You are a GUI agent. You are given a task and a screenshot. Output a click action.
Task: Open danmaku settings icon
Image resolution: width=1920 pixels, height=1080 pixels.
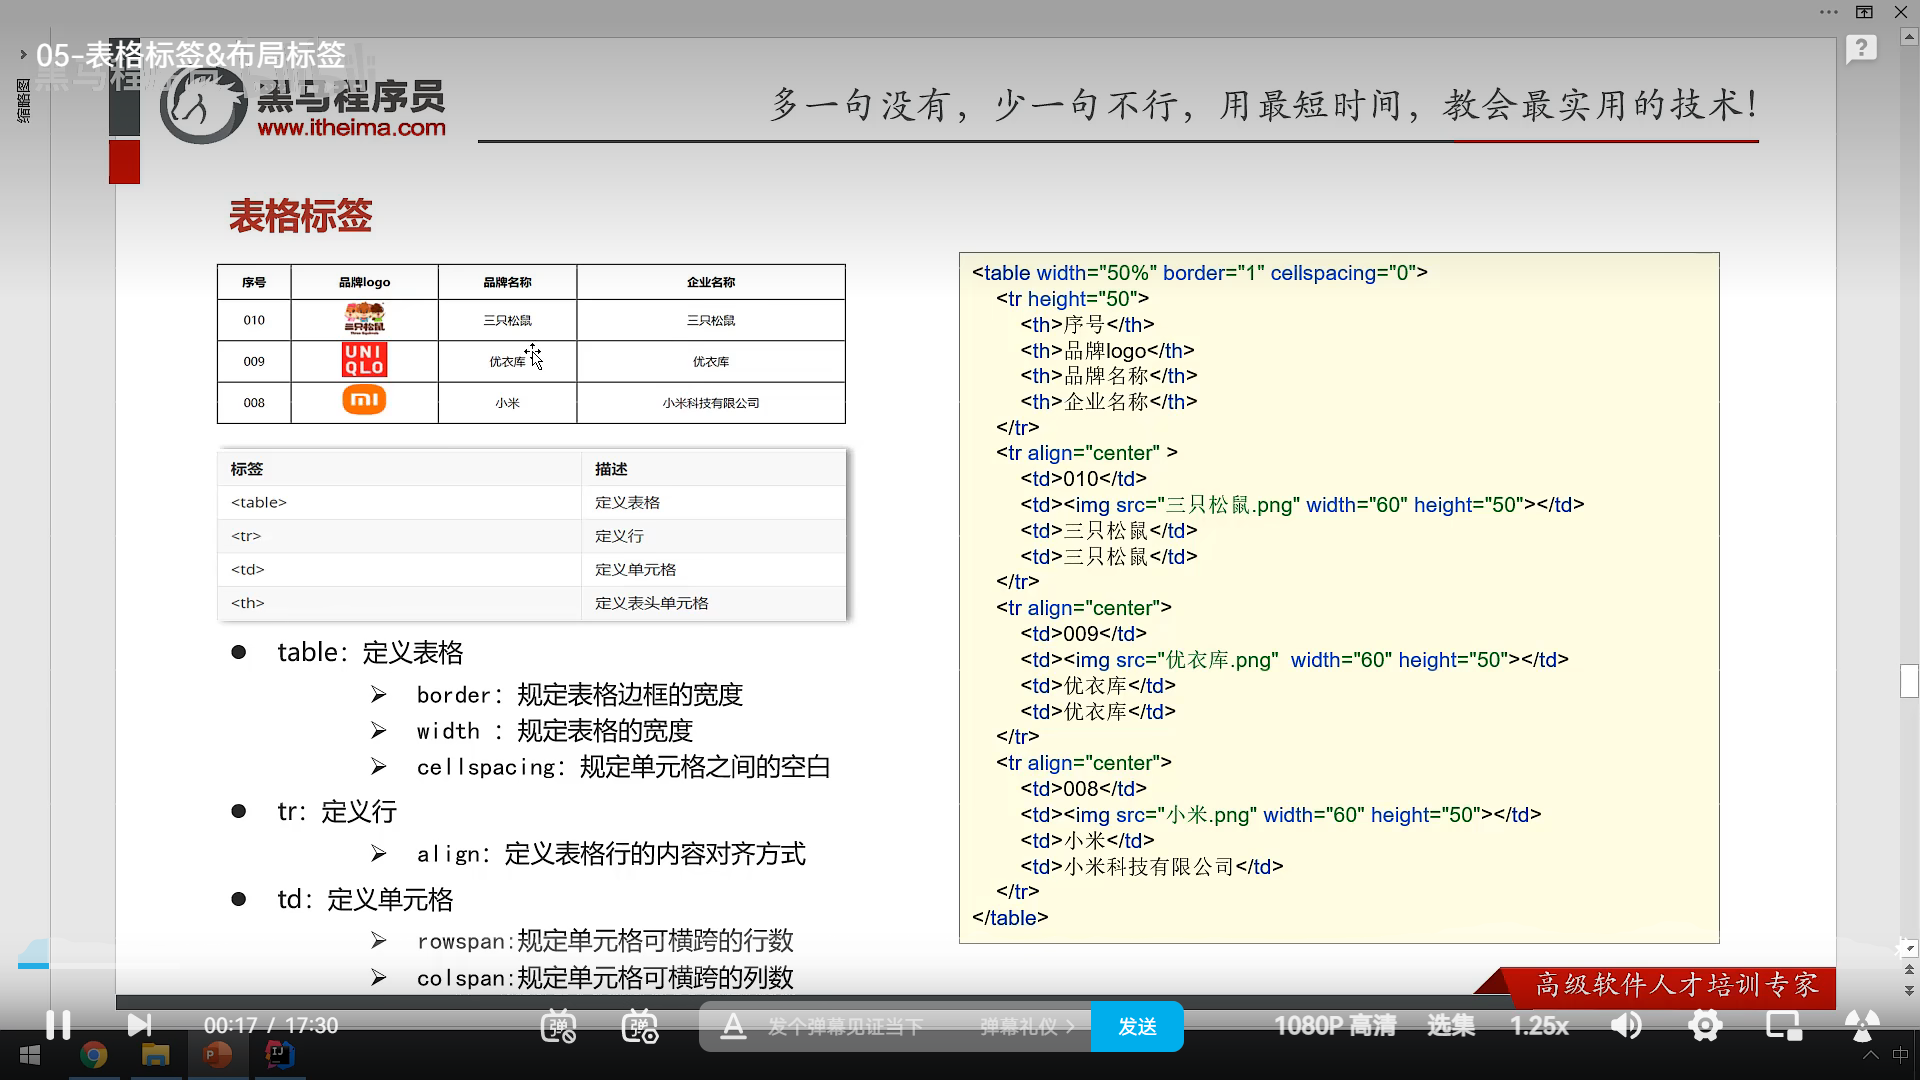[640, 1026]
